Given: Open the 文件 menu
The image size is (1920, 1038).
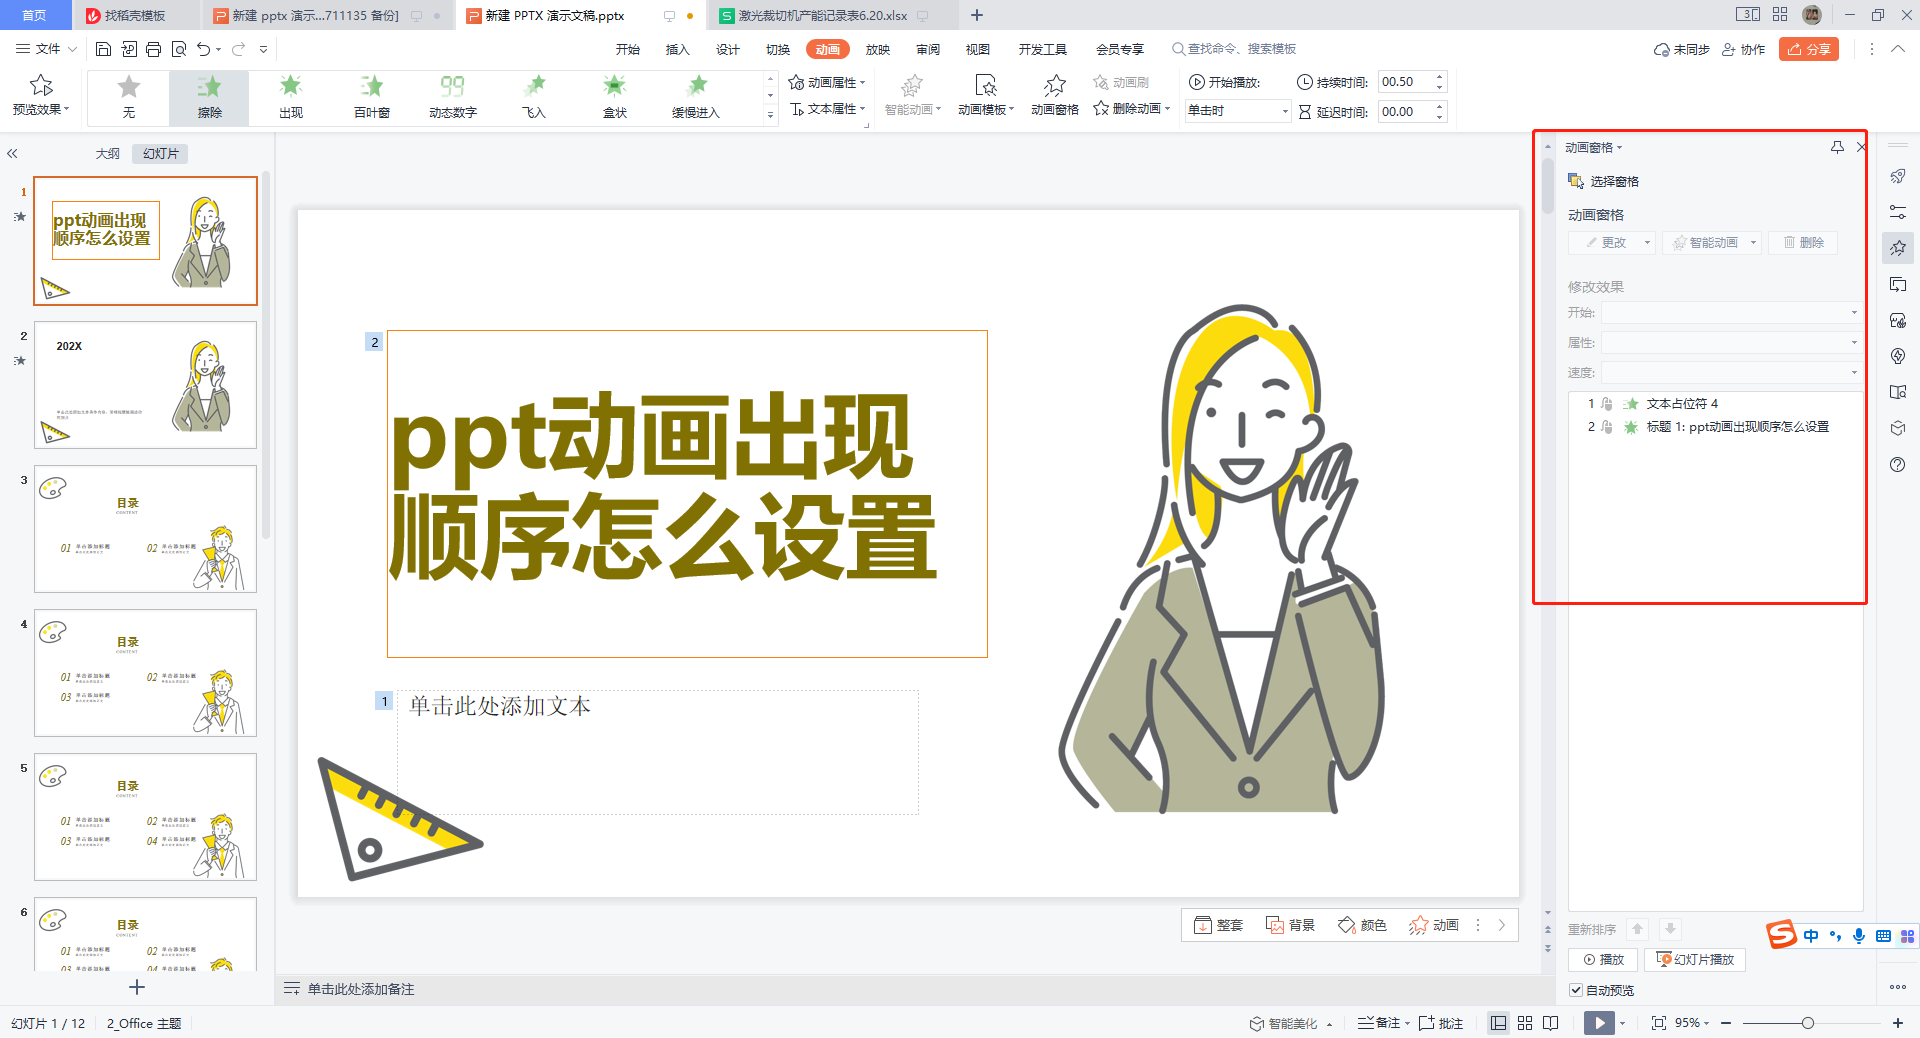Looking at the screenshot, I should point(47,49).
